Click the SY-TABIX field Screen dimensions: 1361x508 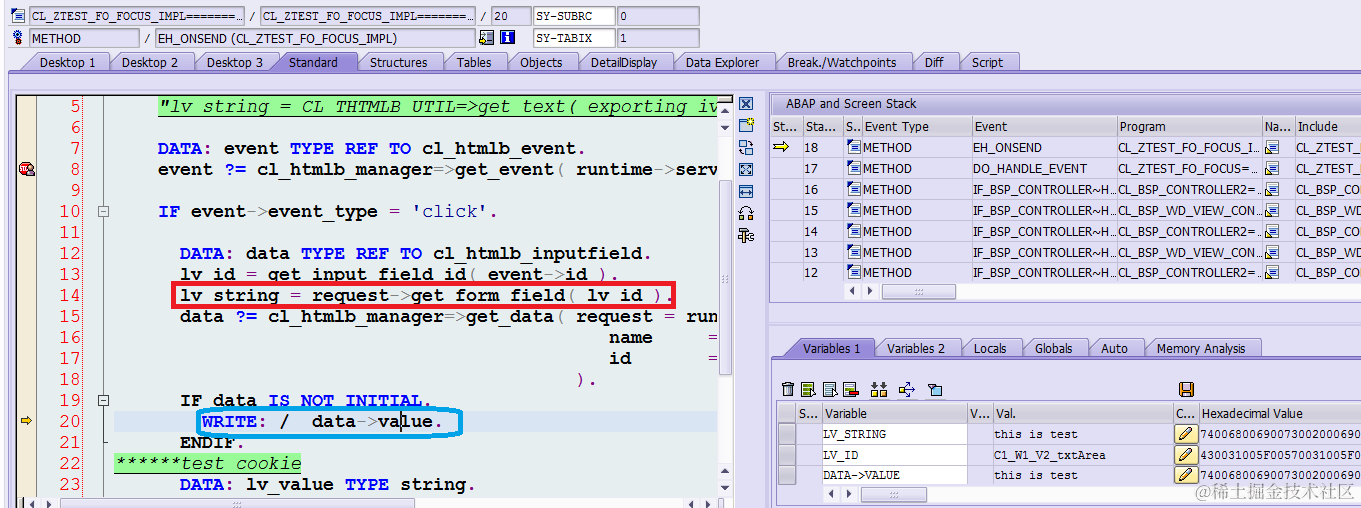pyautogui.click(x=573, y=38)
